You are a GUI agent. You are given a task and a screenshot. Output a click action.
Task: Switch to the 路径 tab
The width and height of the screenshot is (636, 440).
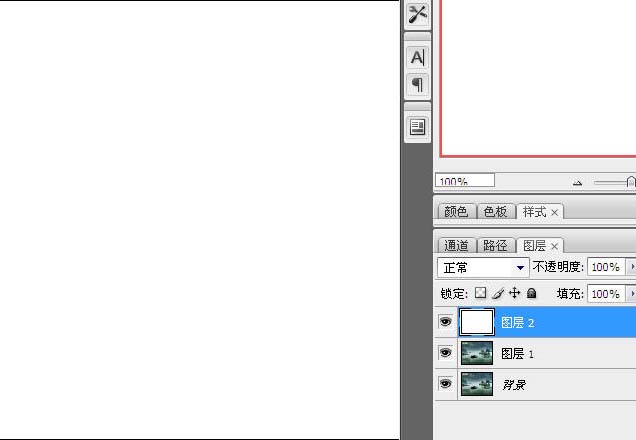(x=495, y=246)
